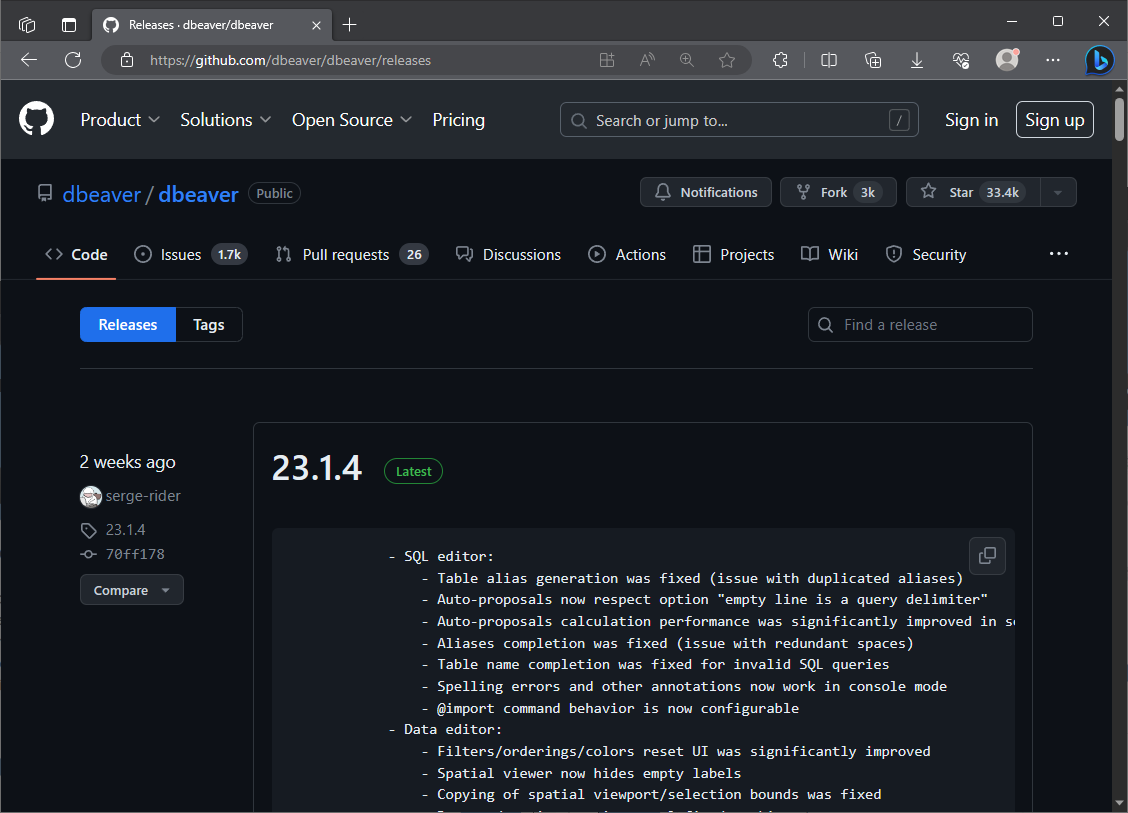Open serge-rider's profile link
The height and width of the screenshot is (813, 1128).
click(142, 496)
